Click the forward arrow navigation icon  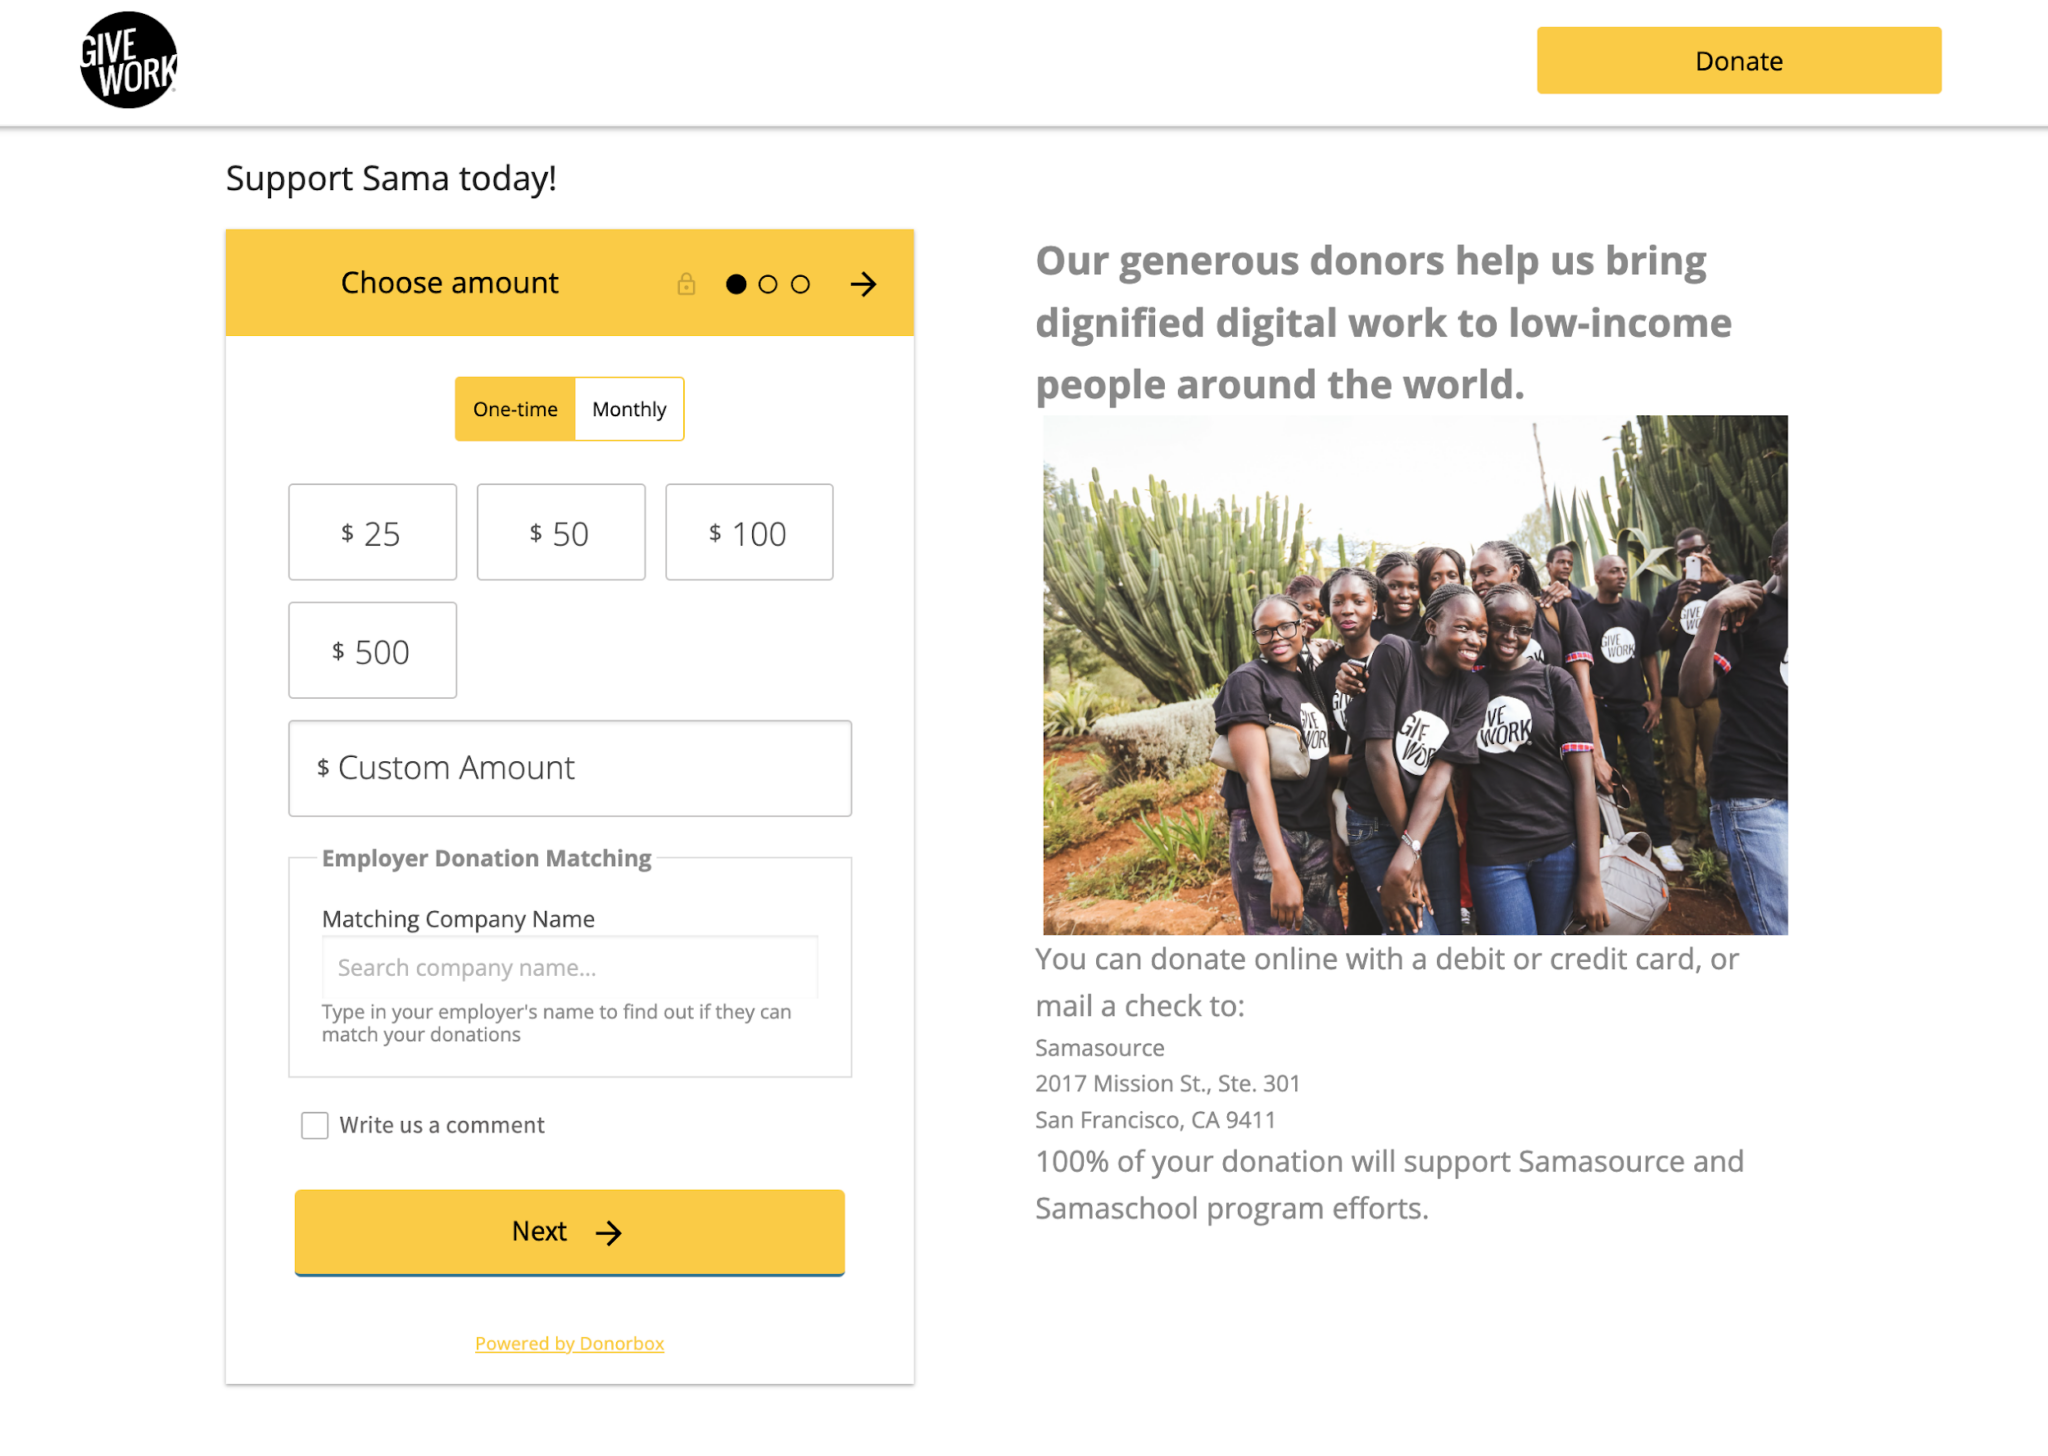(863, 284)
